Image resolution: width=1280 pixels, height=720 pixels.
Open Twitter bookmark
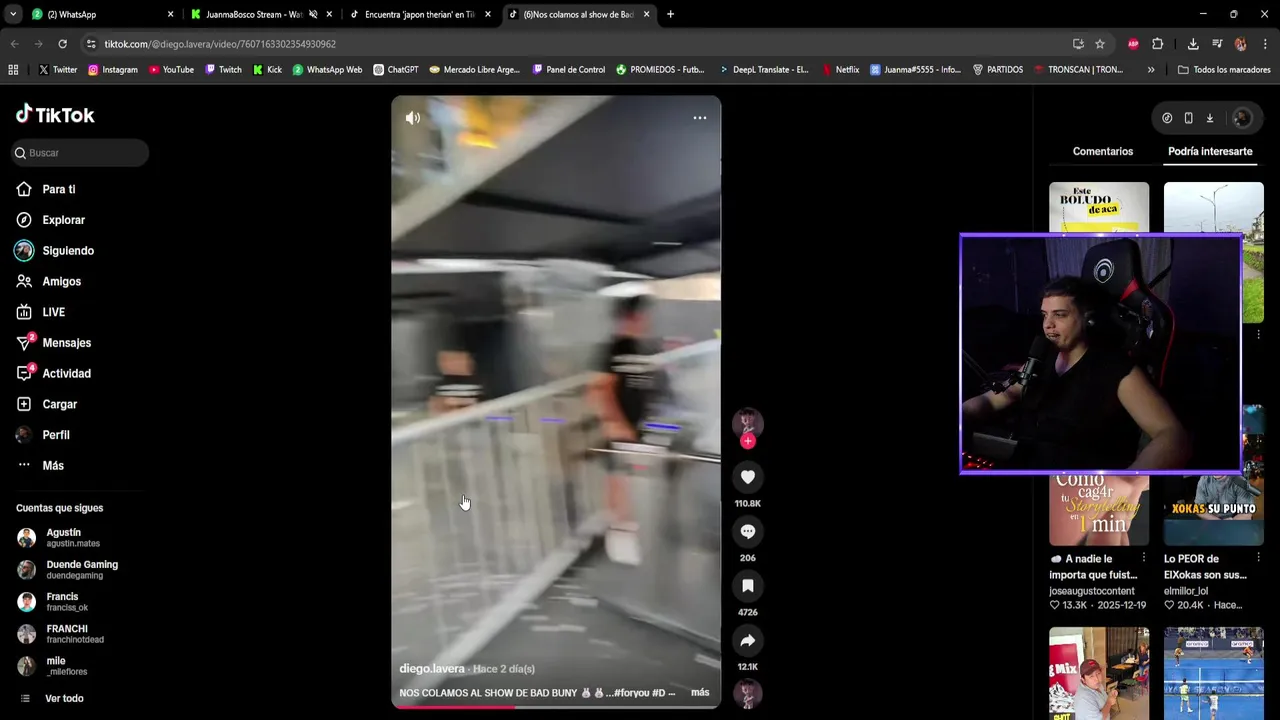(x=57, y=70)
